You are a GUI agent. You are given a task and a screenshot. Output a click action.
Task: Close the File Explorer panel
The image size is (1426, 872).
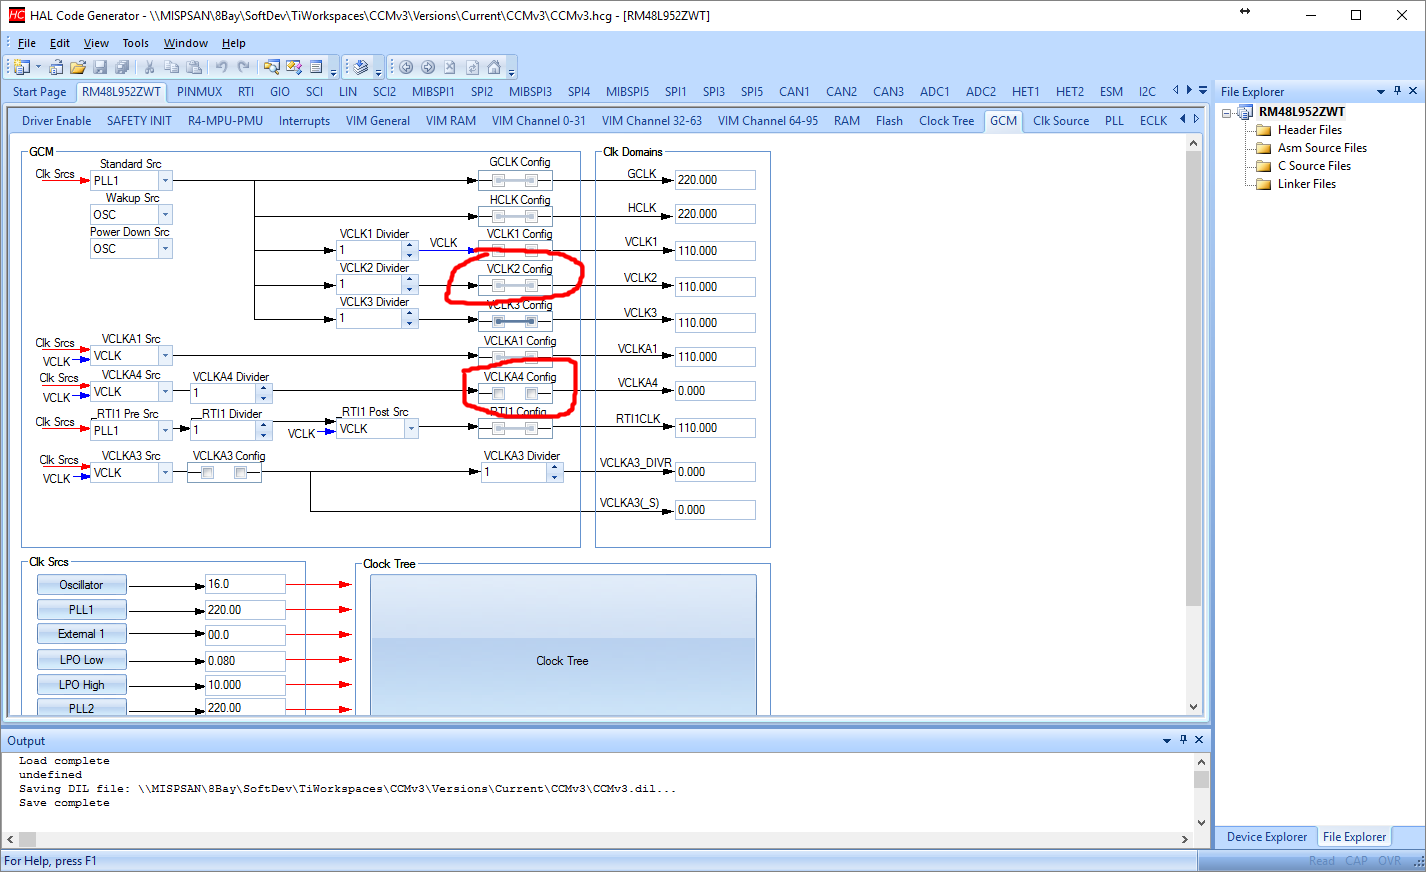click(x=1413, y=91)
